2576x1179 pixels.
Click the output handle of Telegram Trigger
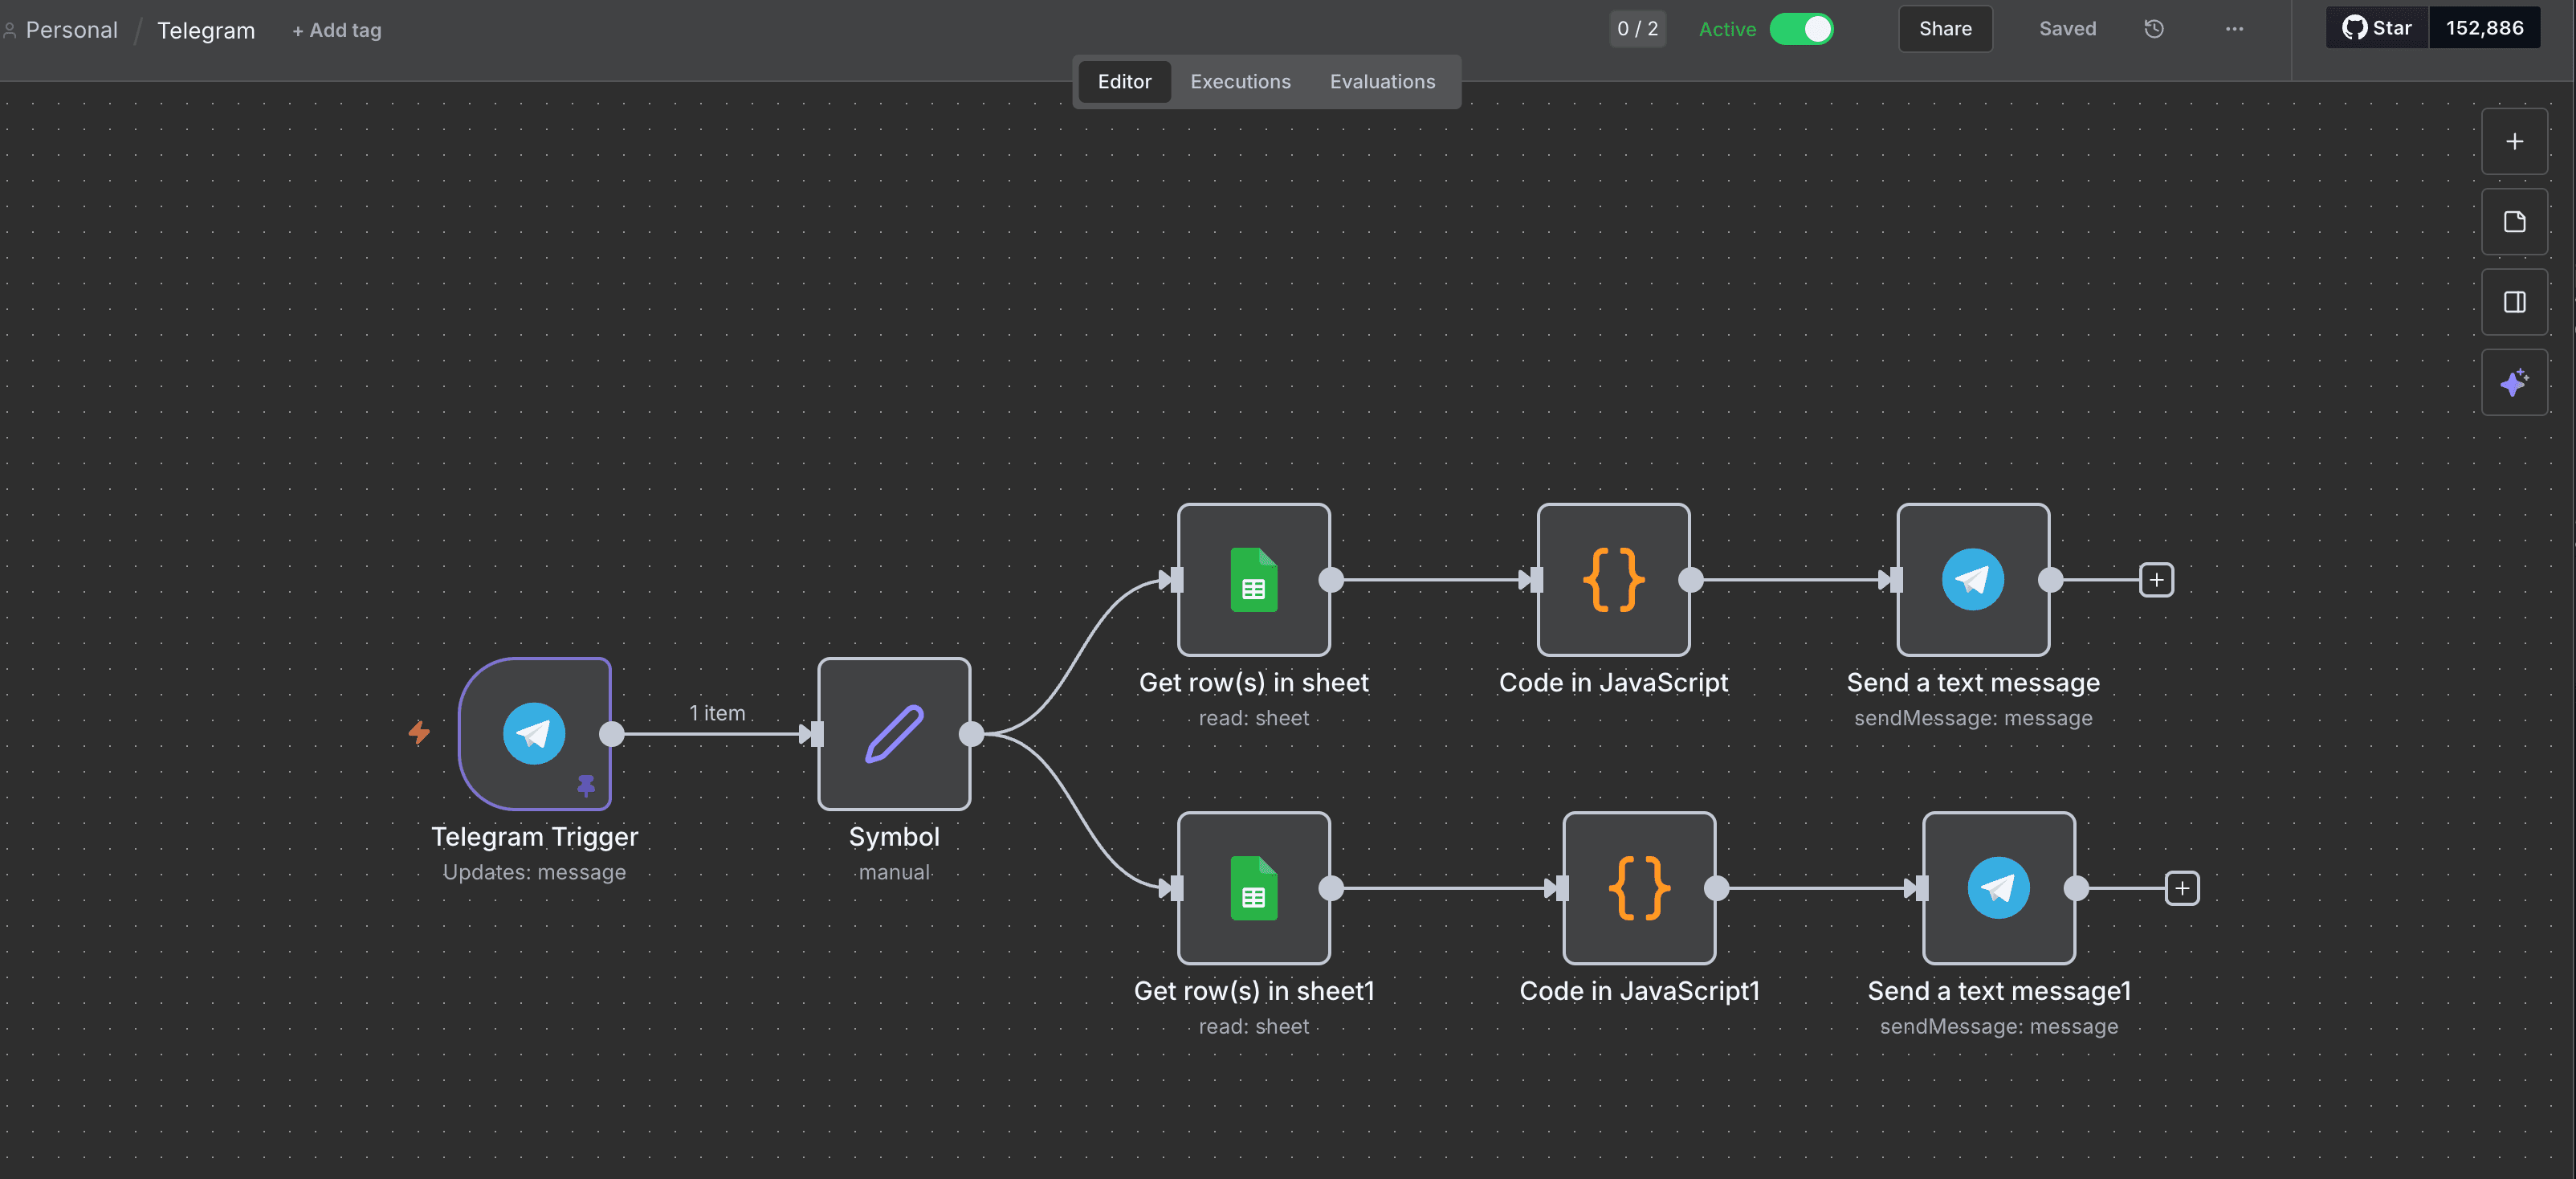[x=611, y=734]
